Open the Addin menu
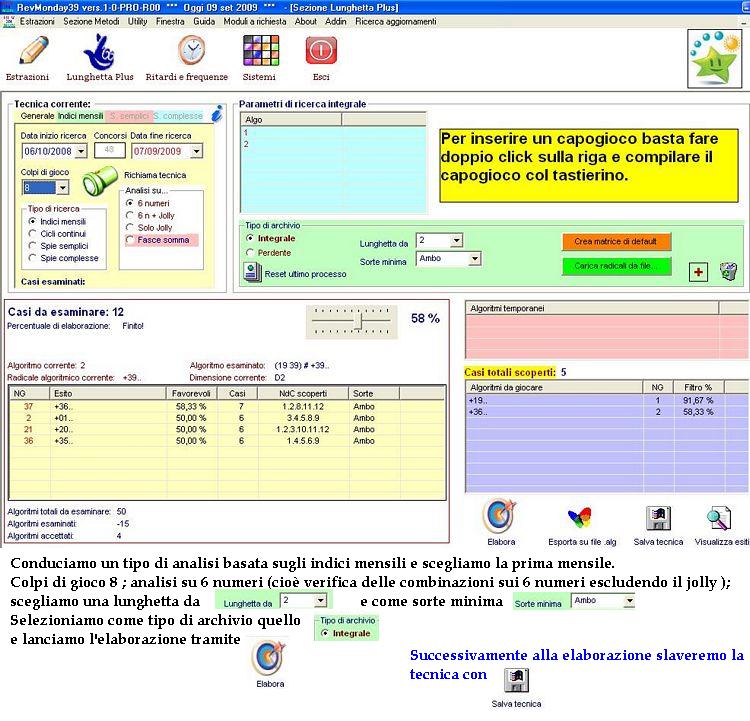This screenshot has width=750, height=721. (x=336, y=22)
